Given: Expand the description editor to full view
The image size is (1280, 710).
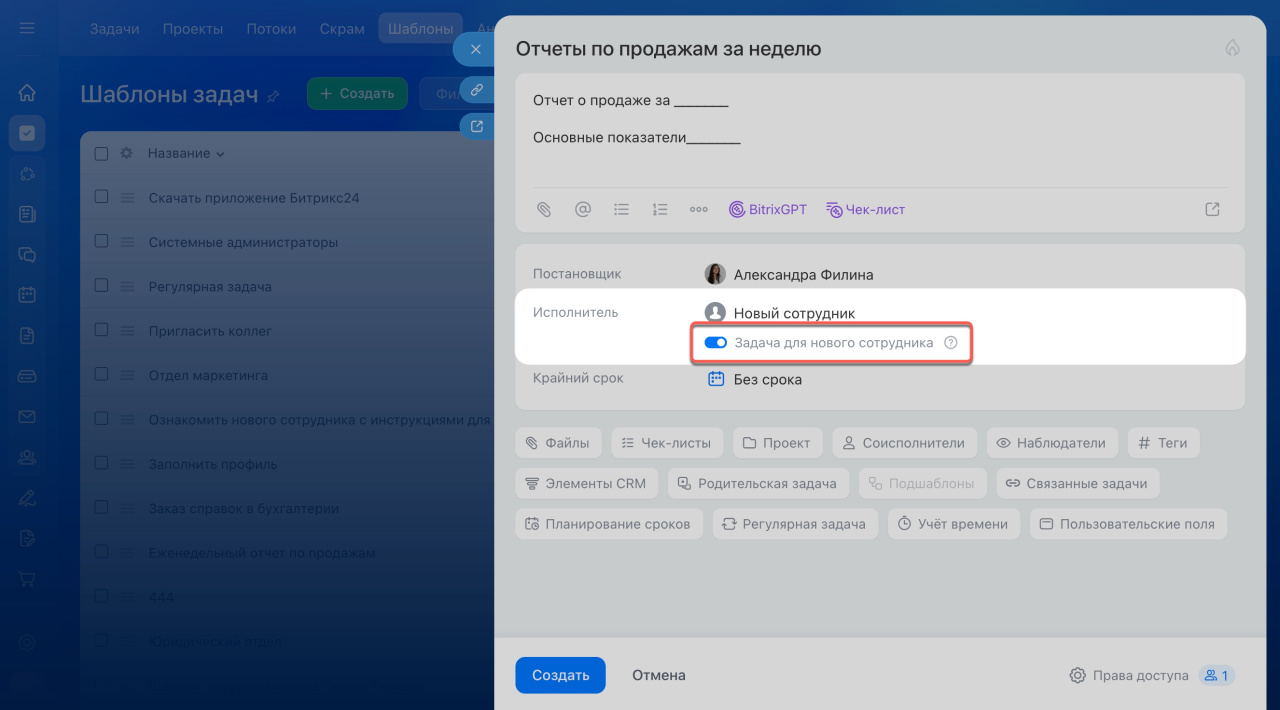Looking at the screenshot, I should (x=1212, y=209).
